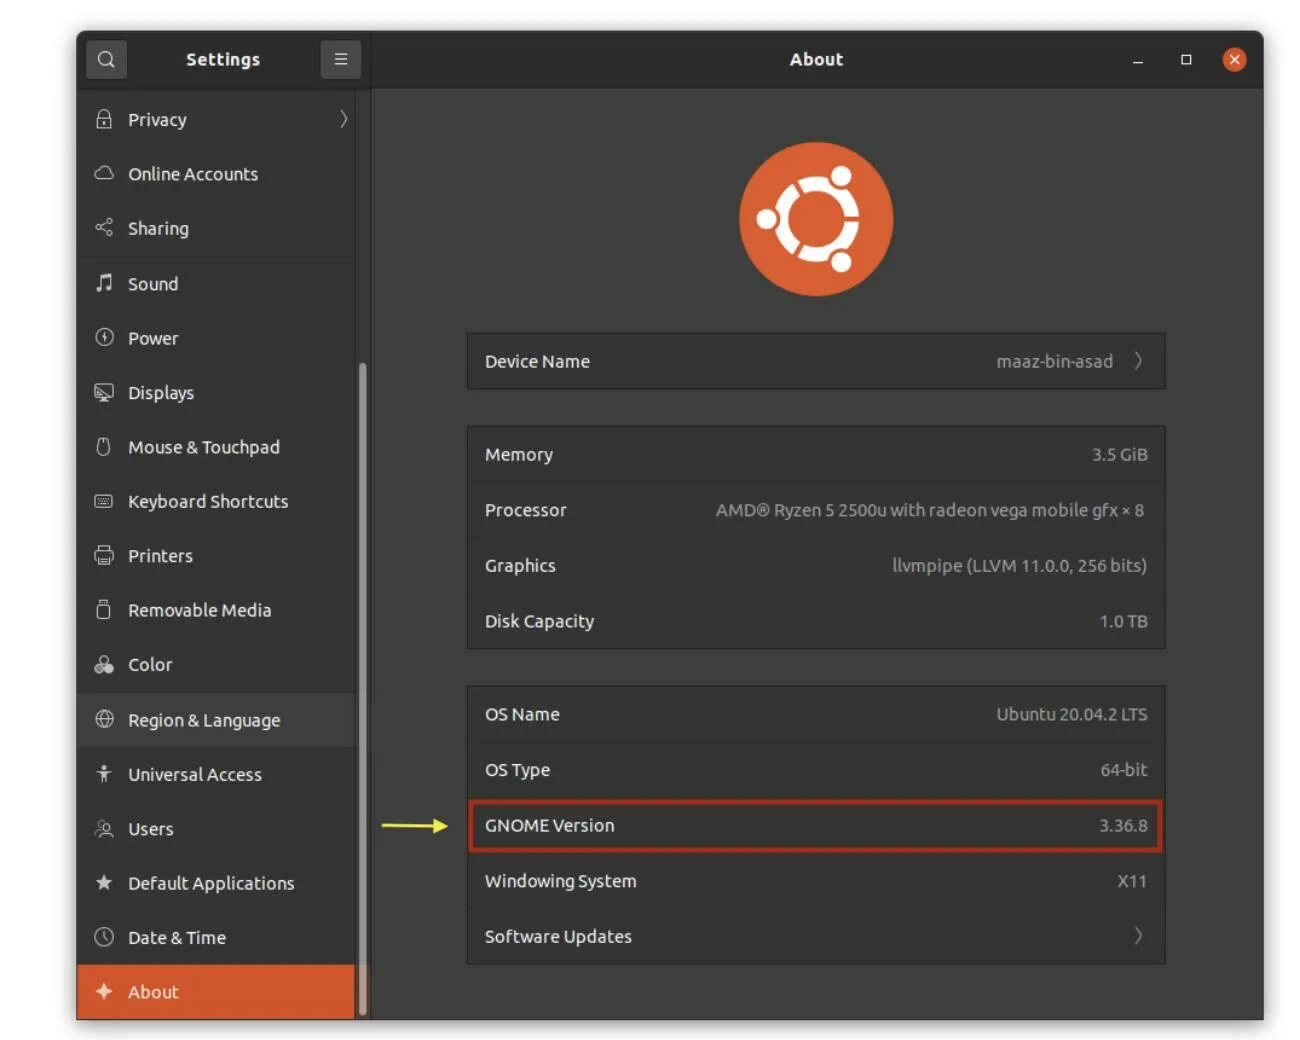
Task: Click the Printers icon in sidebar
Action: click(x=104, y=555)
